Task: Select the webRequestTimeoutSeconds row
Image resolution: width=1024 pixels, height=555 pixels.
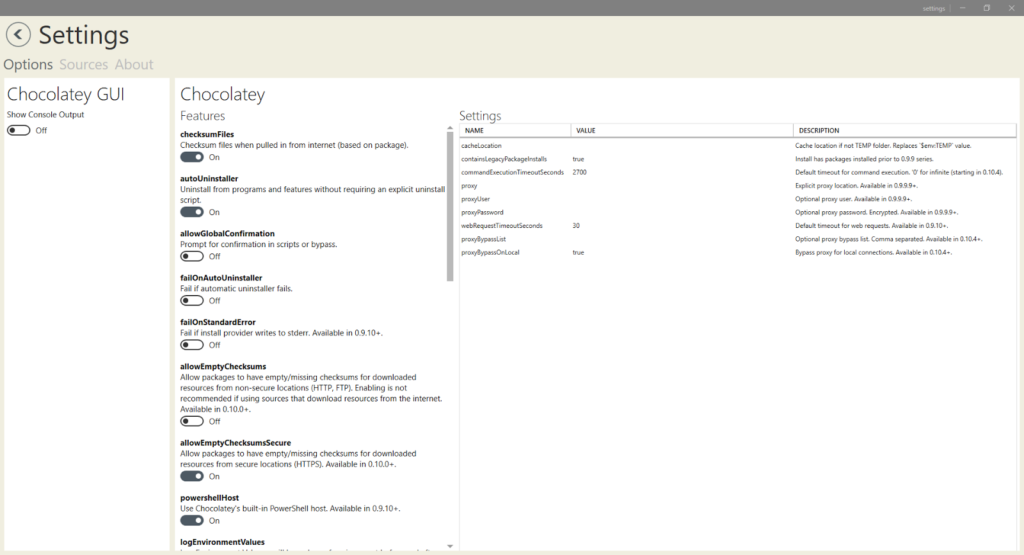Action: (738, 226)
